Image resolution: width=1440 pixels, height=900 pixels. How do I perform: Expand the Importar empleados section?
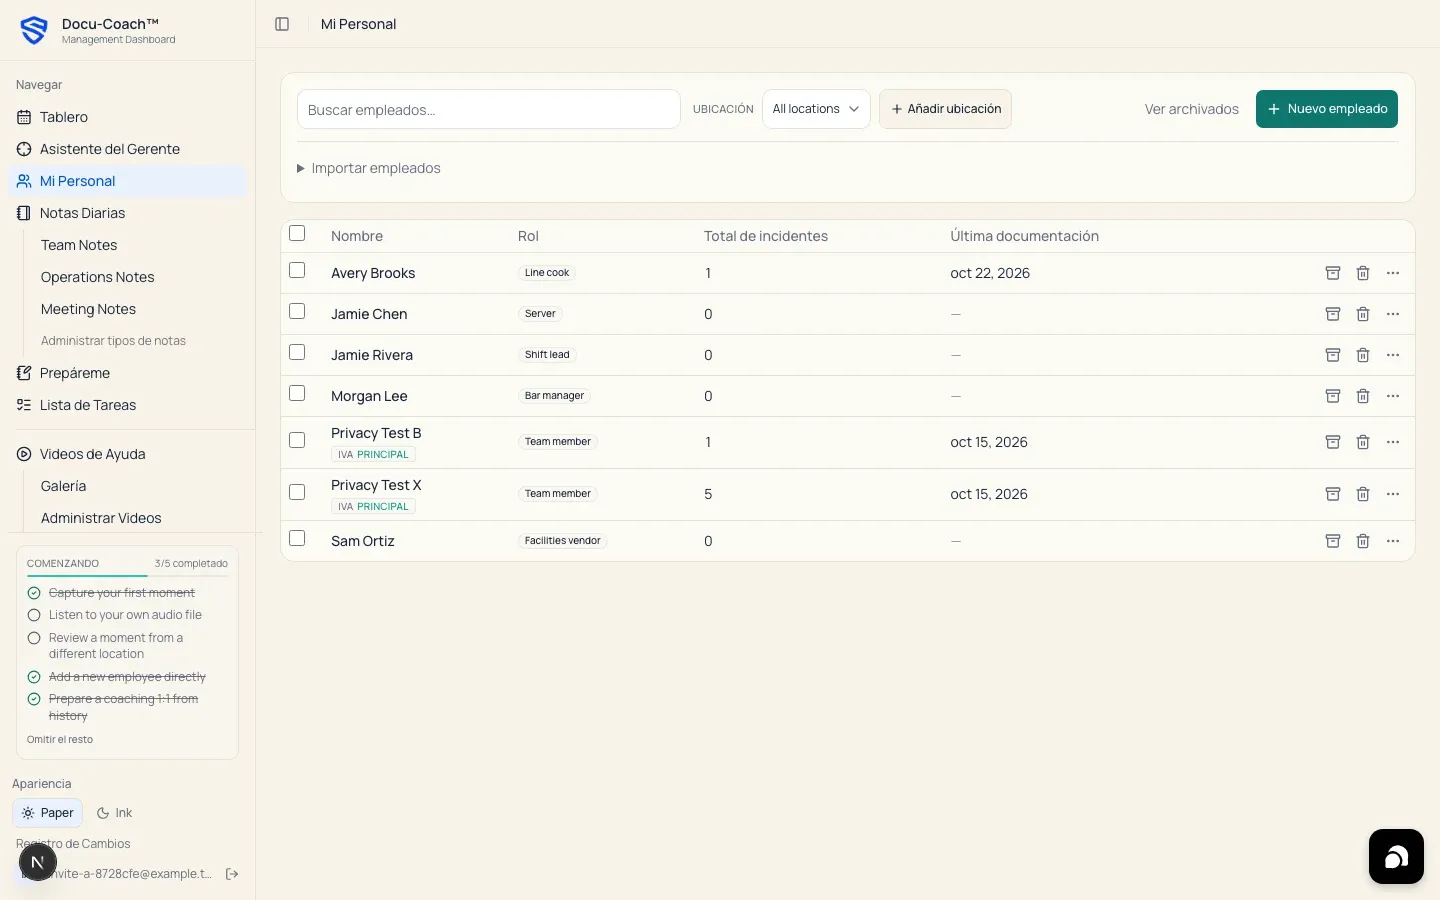[369, 168]
